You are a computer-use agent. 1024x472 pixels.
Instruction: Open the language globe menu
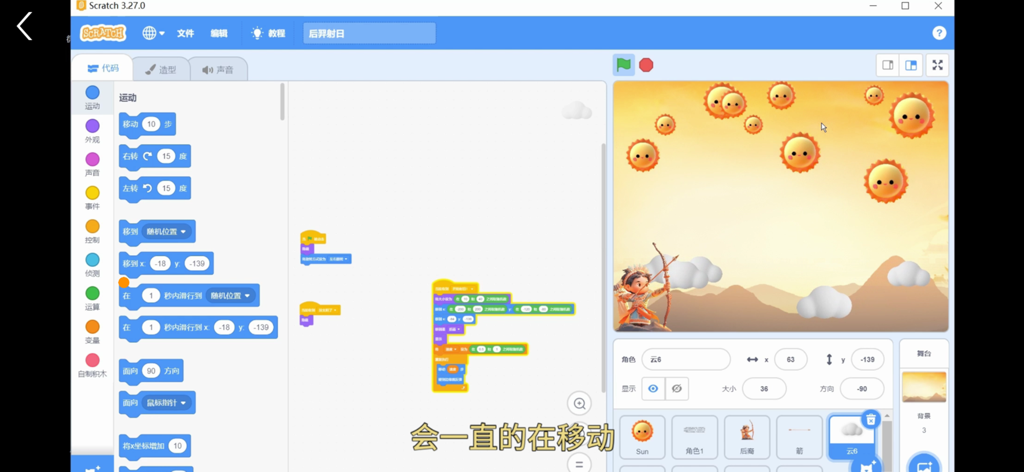pyautogui.click(x=153, y=33)
